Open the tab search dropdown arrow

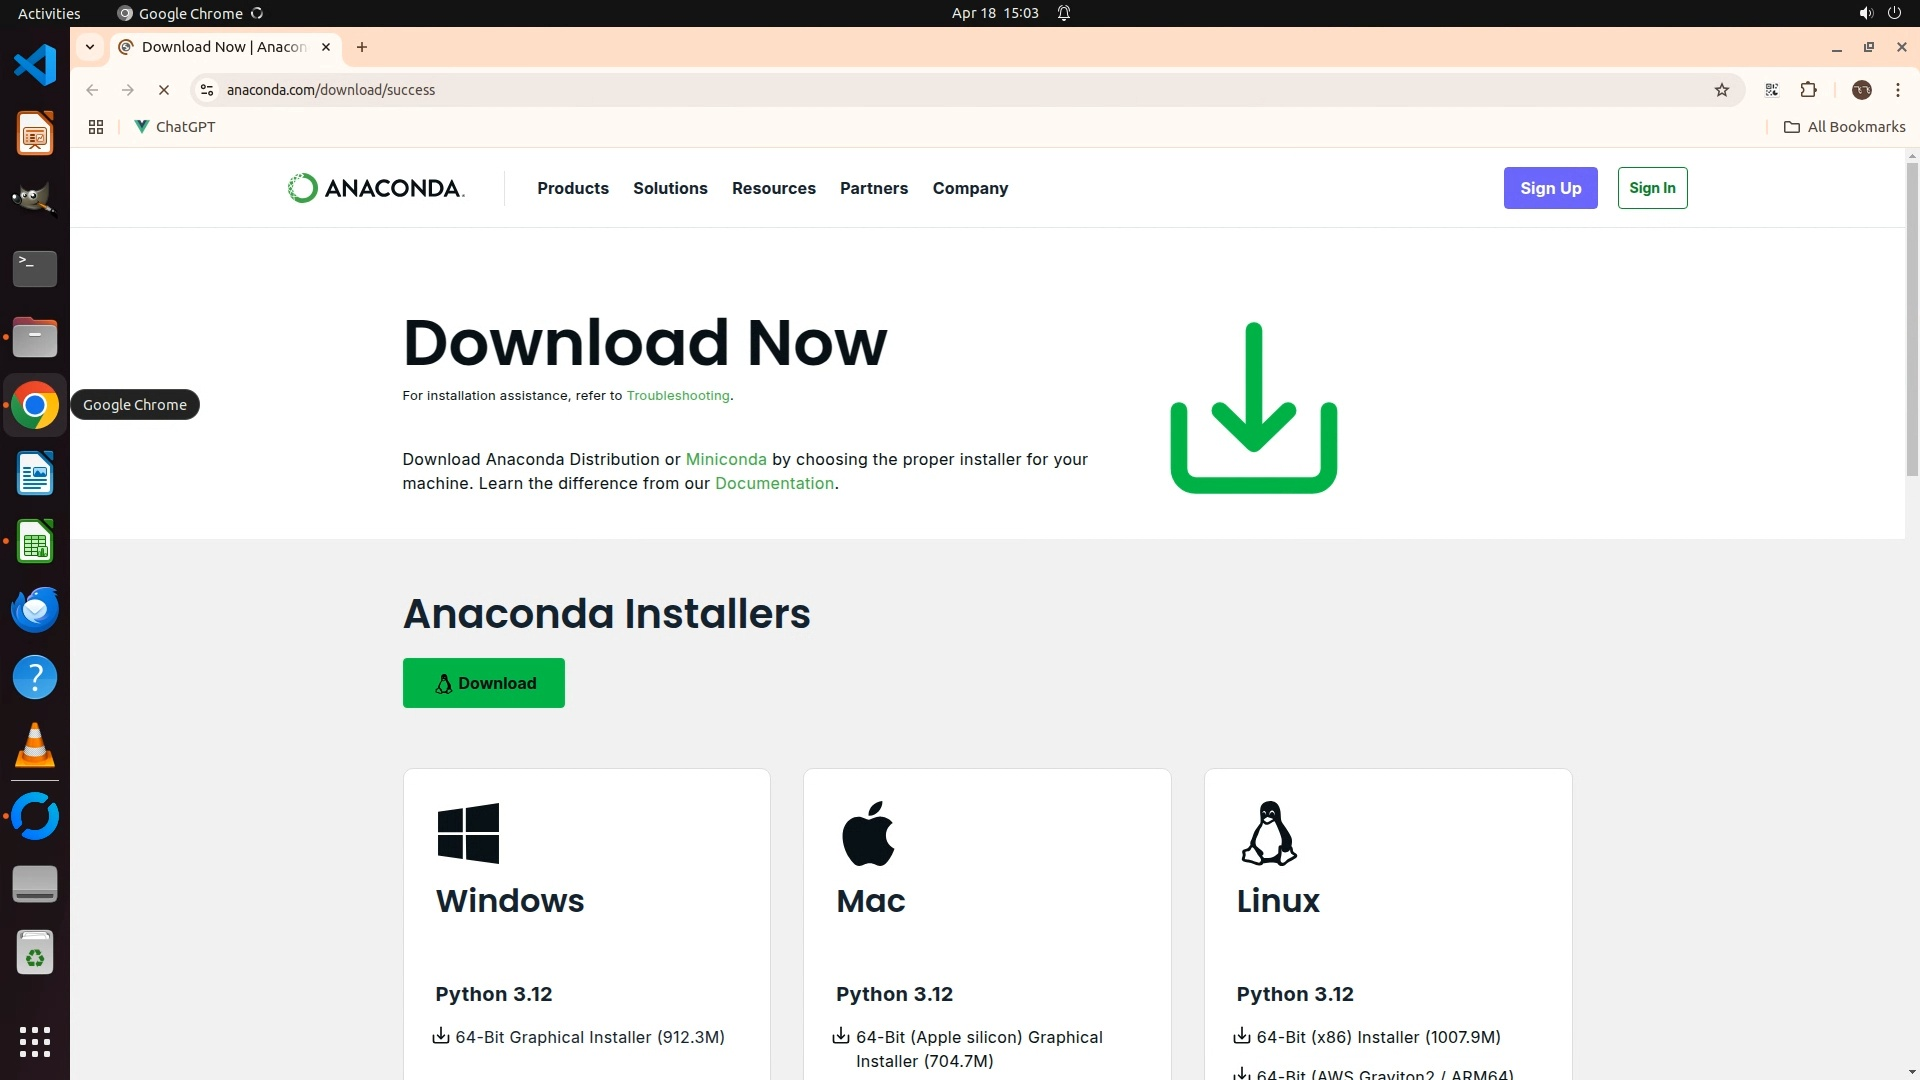(x=90, y=47)
